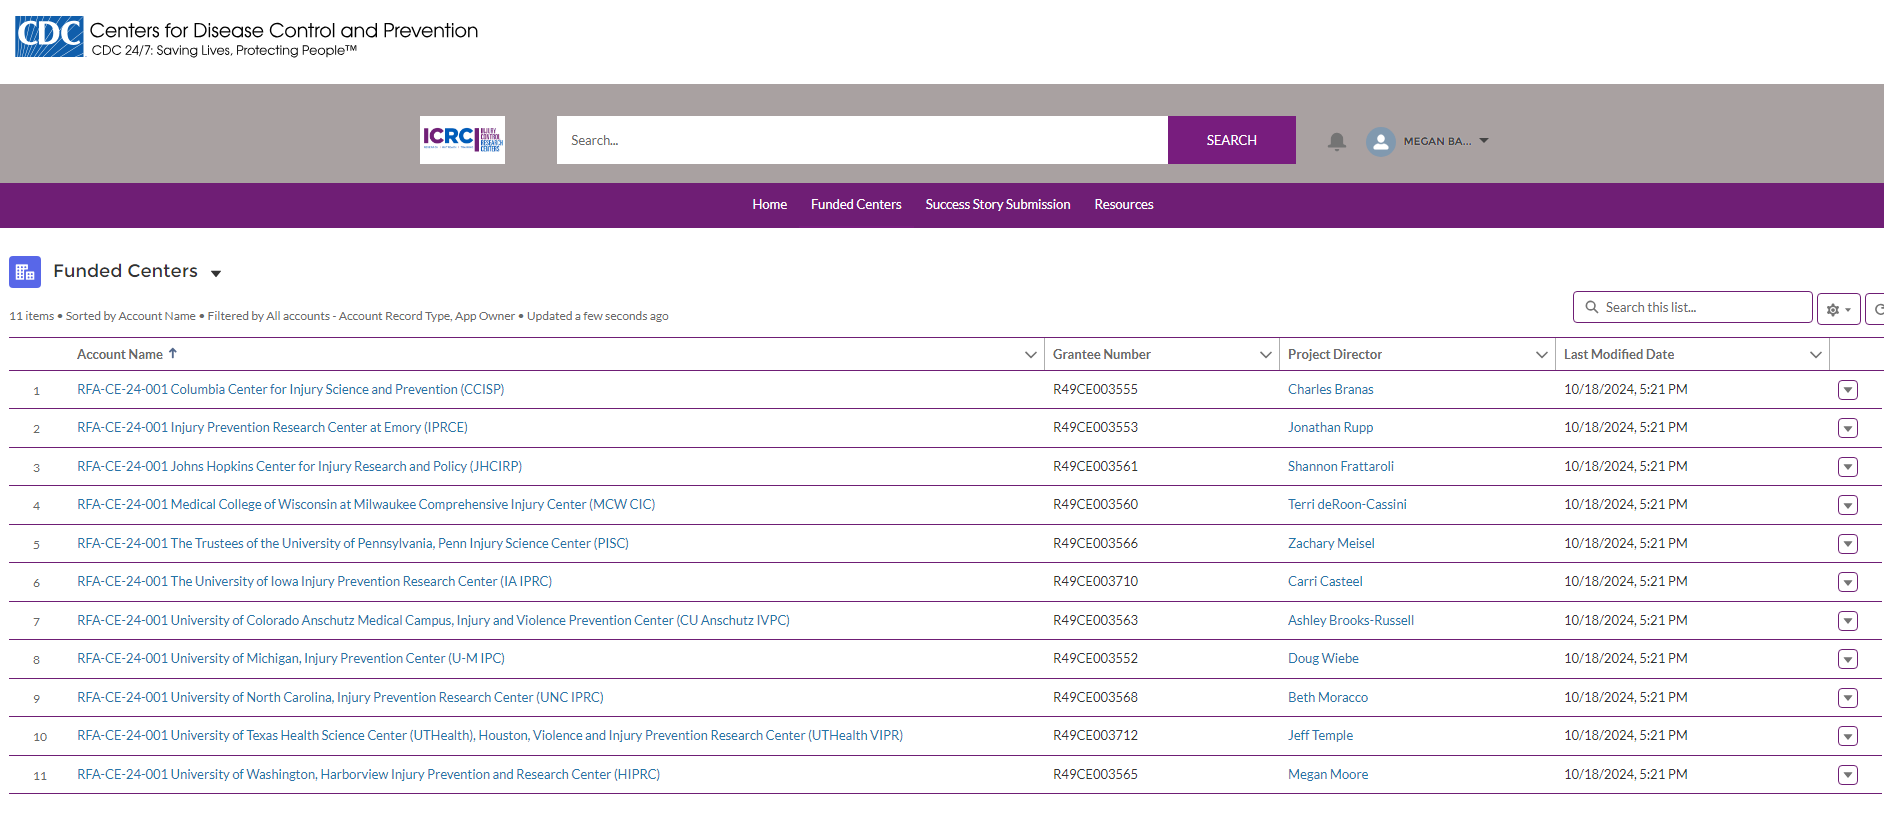Click the Funded Centers list icon
Viewport: 1884px width, 813px height.
coord(25,272)
